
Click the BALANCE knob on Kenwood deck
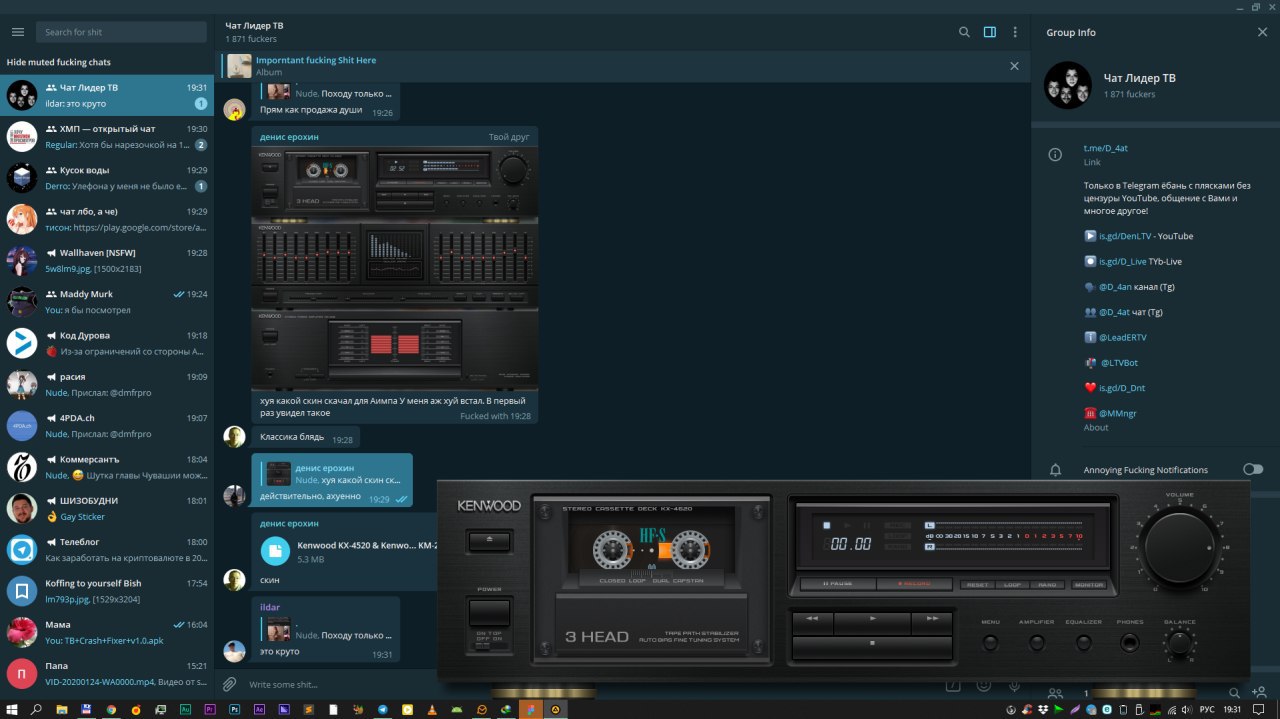click(1180, 643)
